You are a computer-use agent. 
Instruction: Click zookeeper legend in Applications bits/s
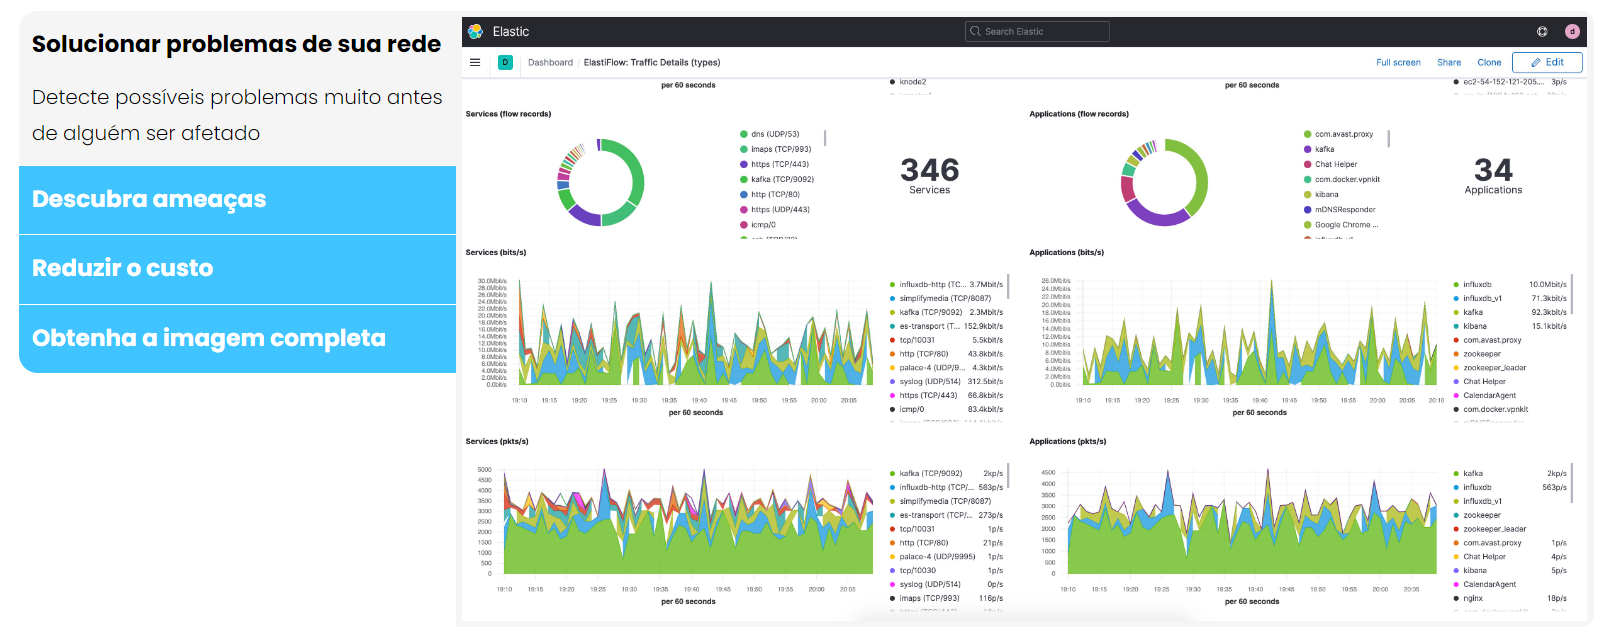(x=1477, y=353)
